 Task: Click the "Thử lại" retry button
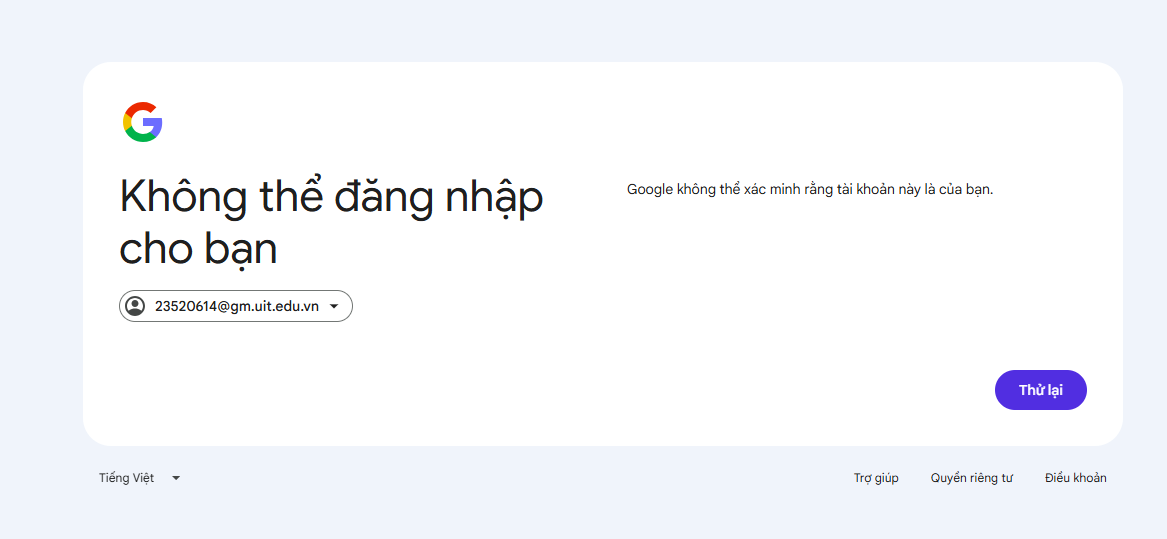click(1040, 390)
